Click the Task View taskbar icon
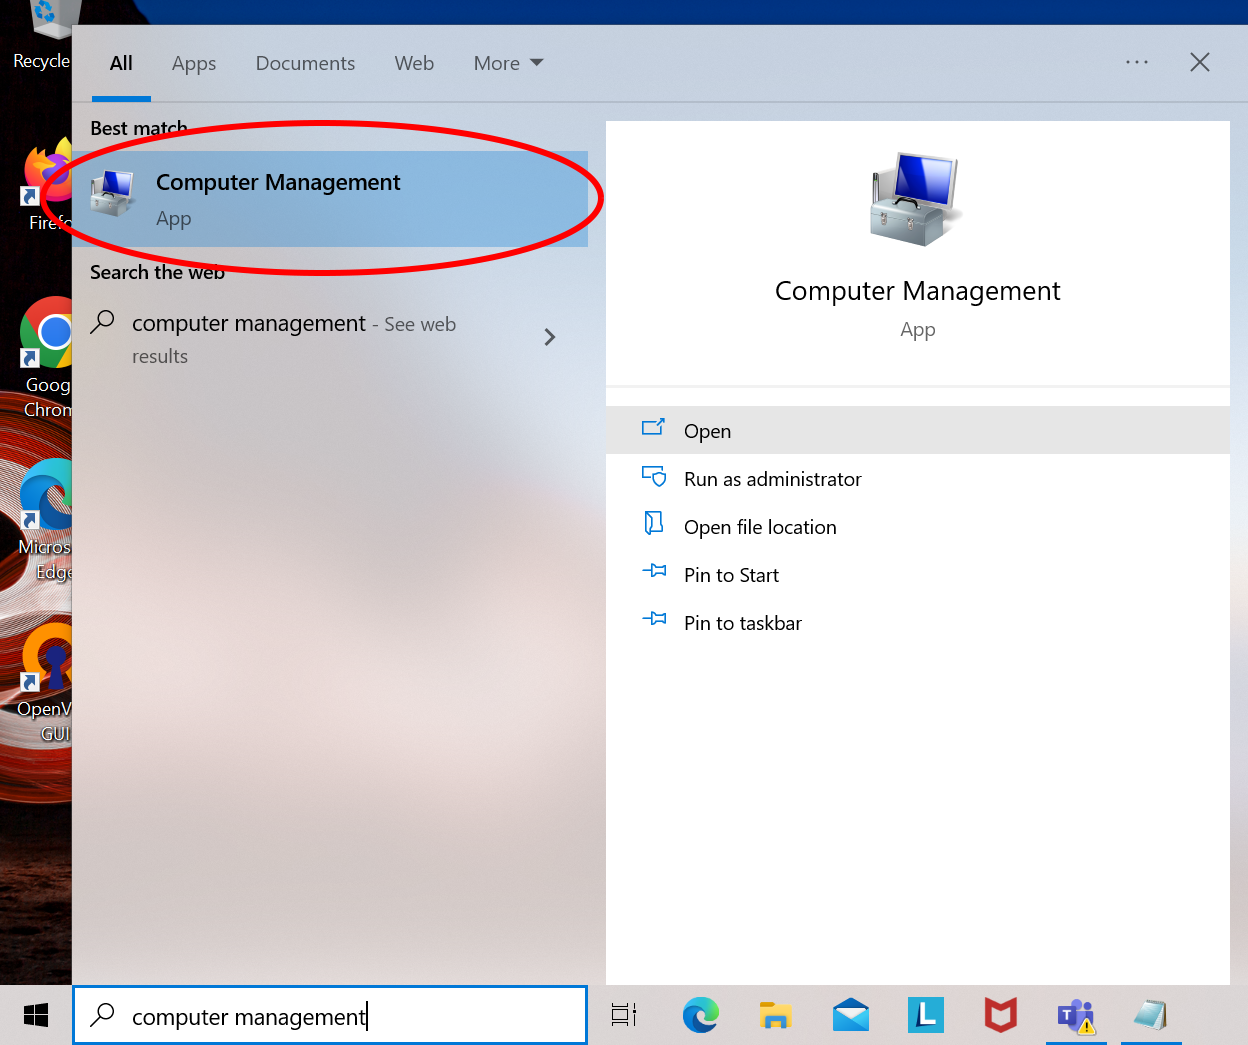1248x1045 pixels. (x=624, y=1016)
